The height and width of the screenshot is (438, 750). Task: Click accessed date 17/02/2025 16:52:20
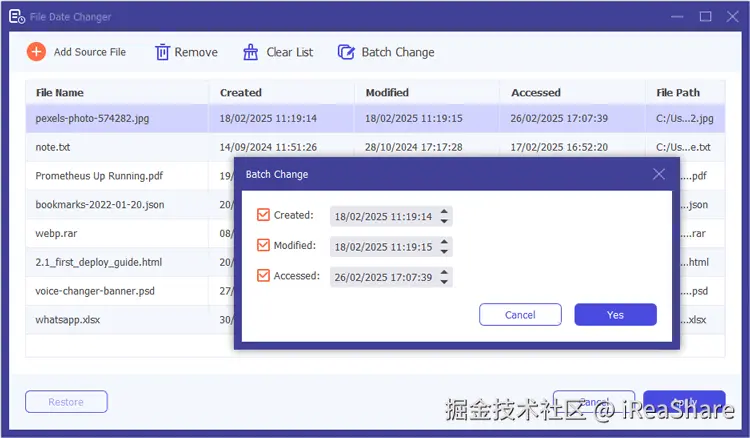(x=559, y=147)
